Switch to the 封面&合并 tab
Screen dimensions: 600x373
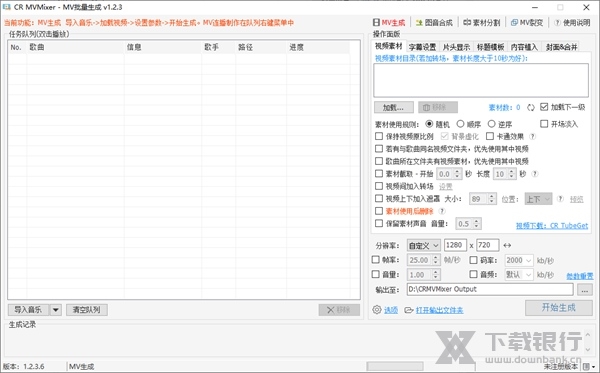(x=561, y=47)
